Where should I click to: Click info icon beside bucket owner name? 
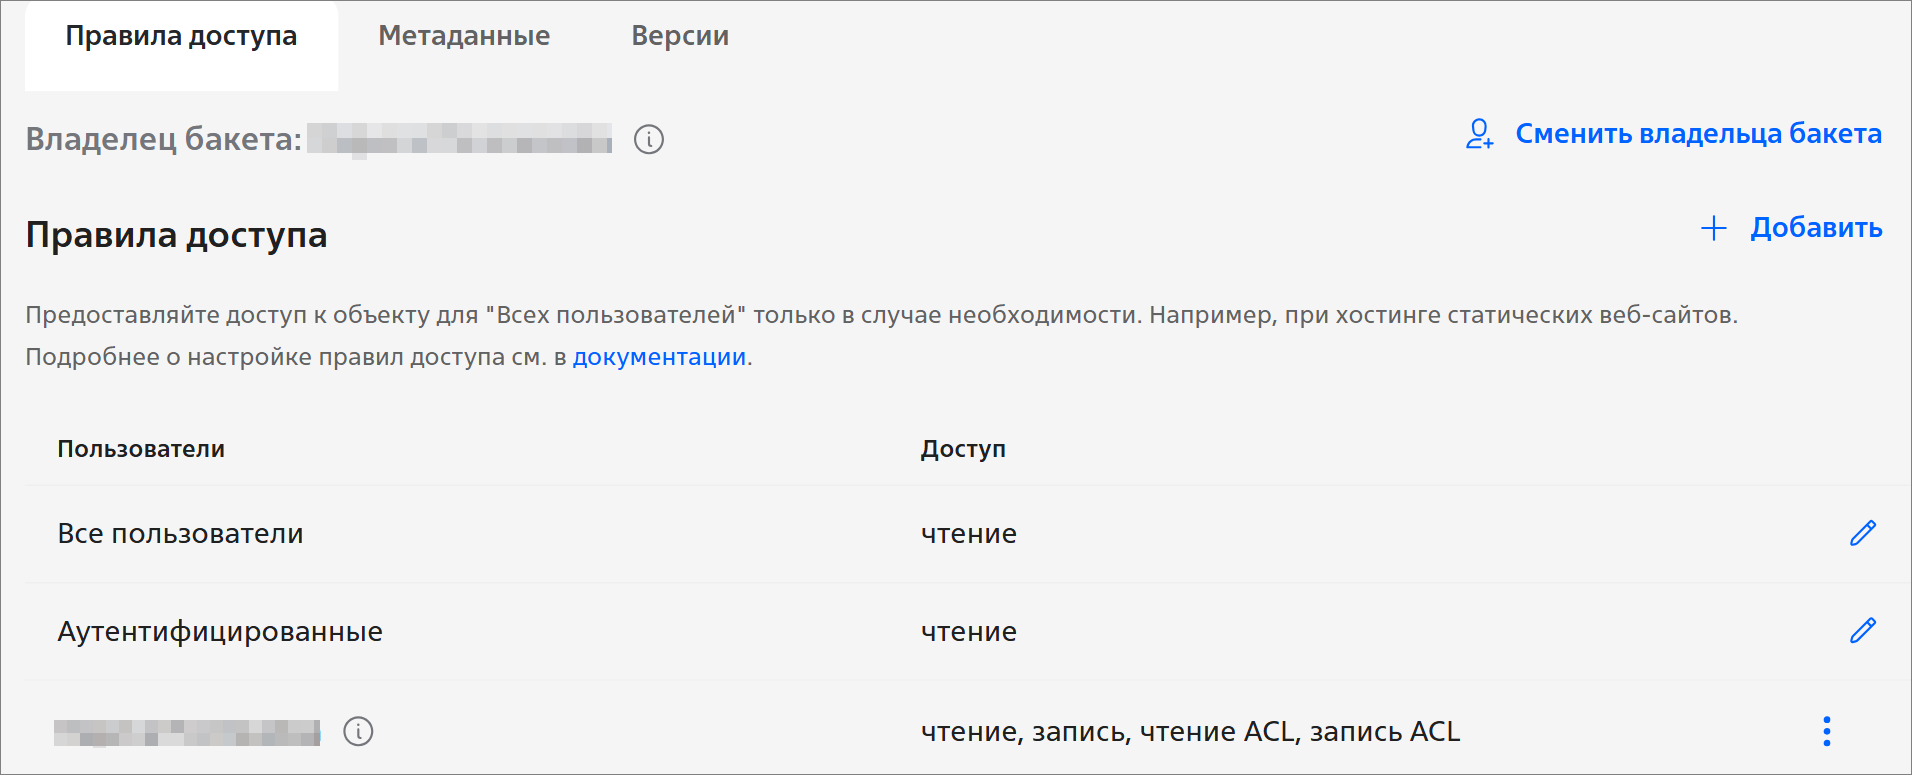tap(649, 139)
